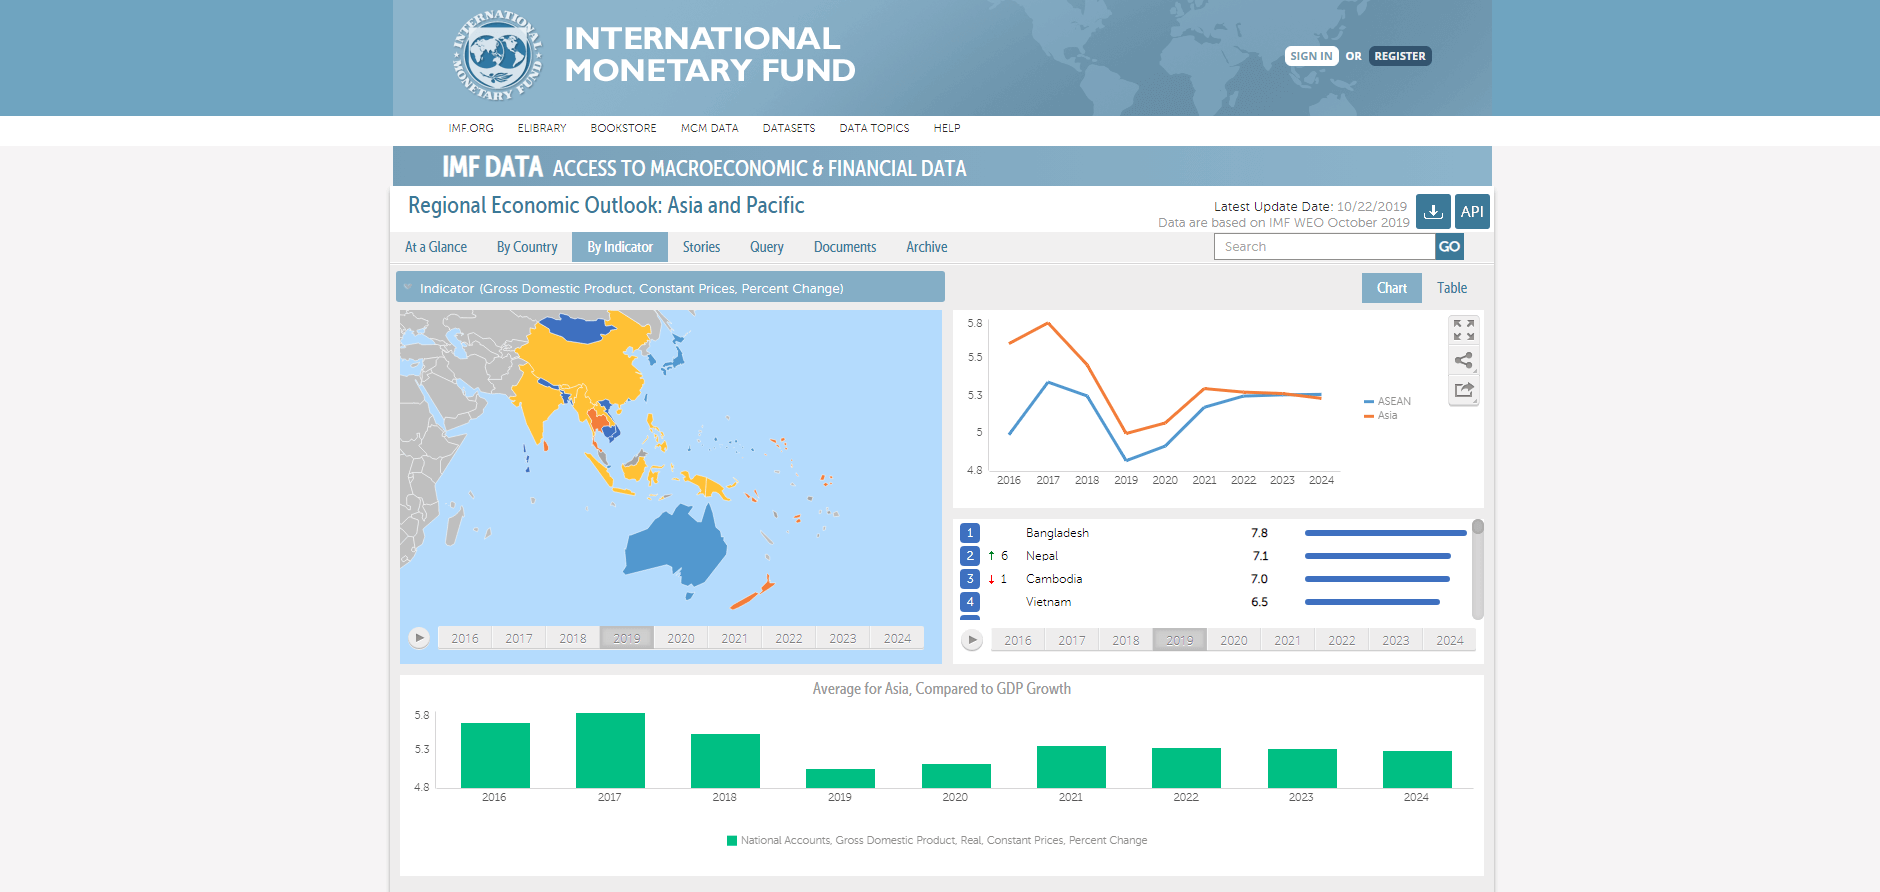This screenshot has height=892, width=1880.
Task: Click the ranking list scrollbar
Action: click(1478, 569)
